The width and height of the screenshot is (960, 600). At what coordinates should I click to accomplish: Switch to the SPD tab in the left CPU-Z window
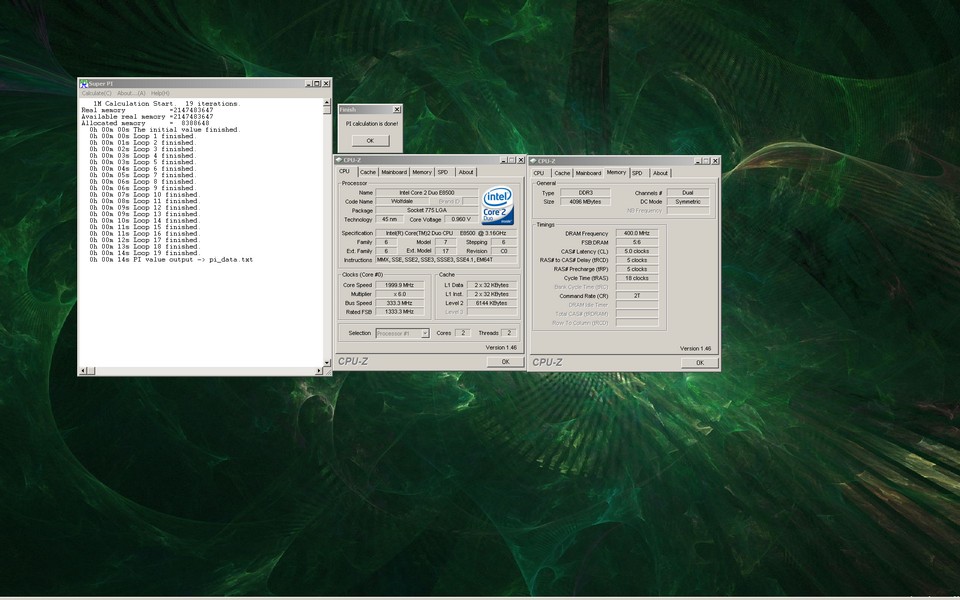coord(443,172)
